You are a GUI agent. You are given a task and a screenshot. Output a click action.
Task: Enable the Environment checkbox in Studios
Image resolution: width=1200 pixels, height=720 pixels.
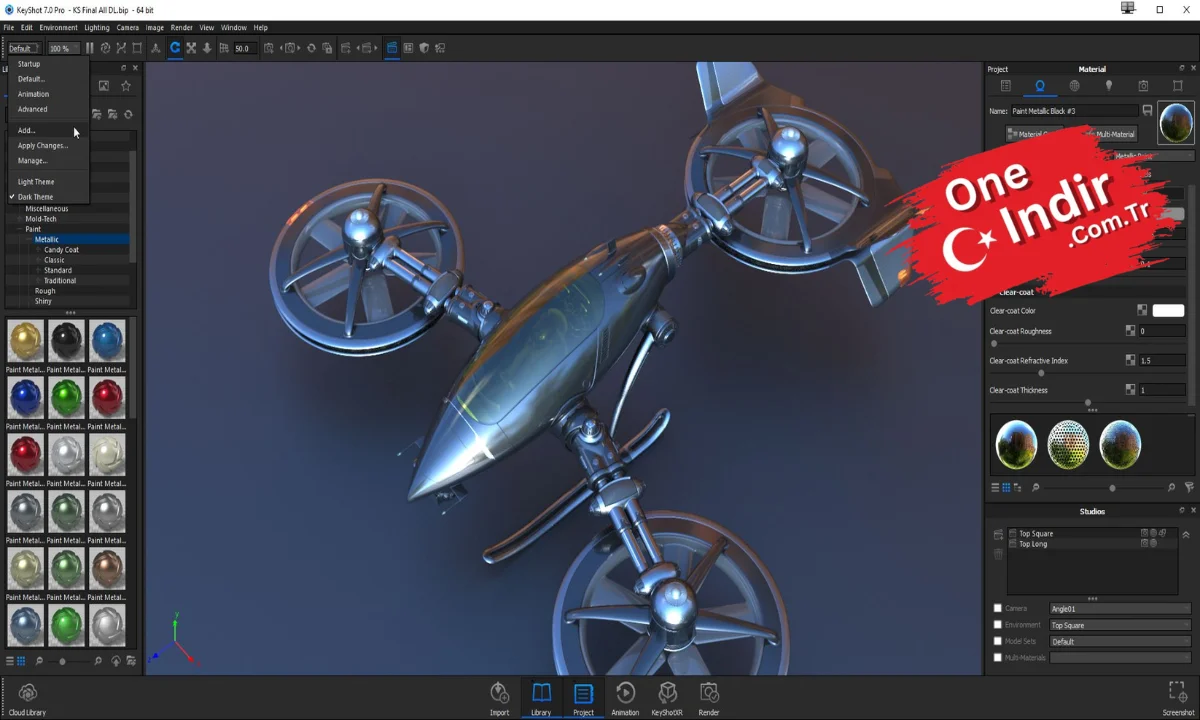[x=997, y=624]
